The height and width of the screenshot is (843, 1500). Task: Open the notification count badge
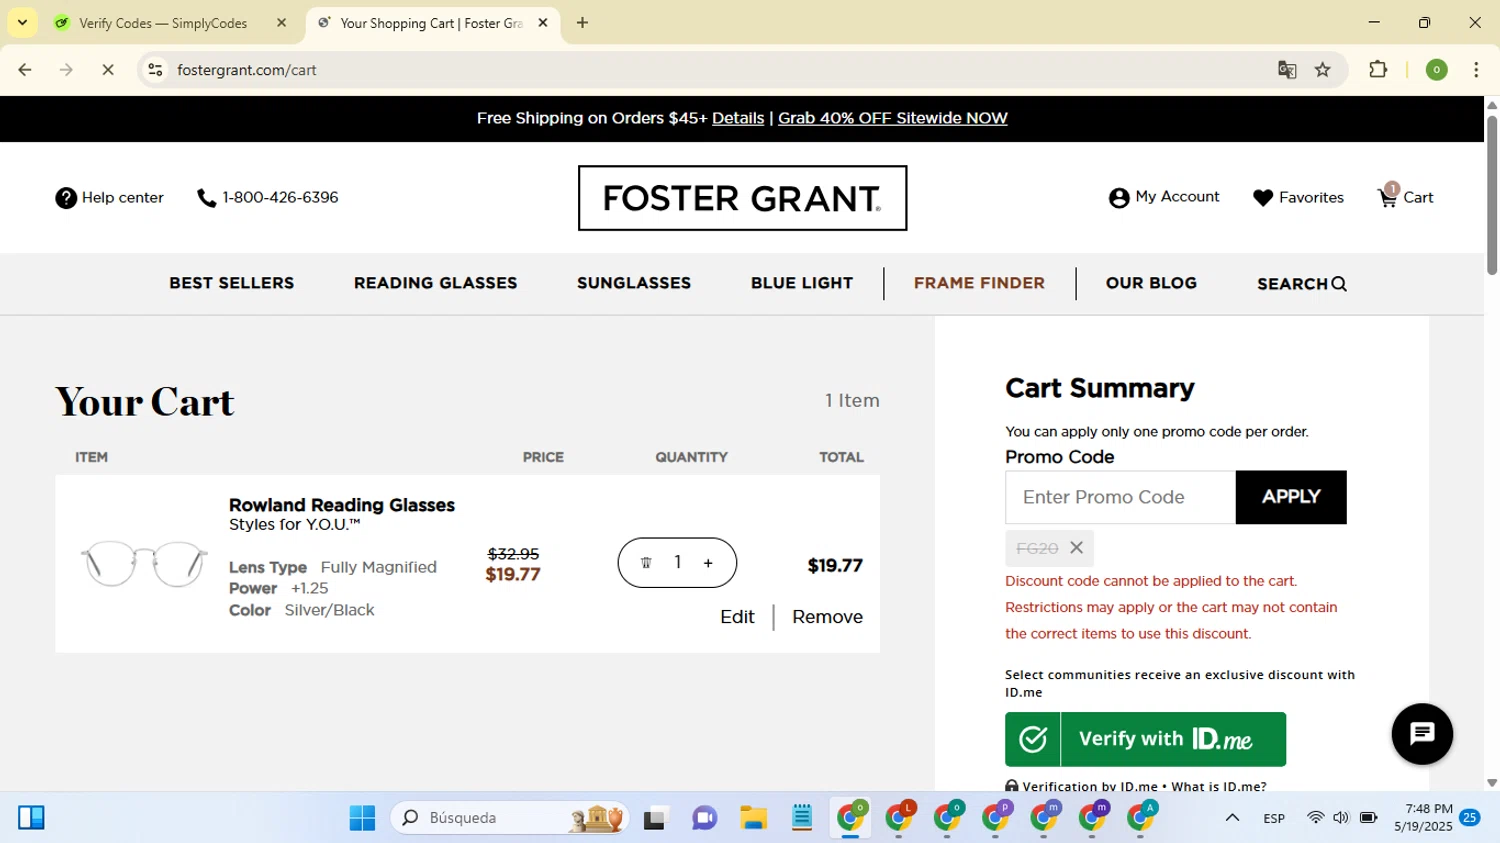1470,818
